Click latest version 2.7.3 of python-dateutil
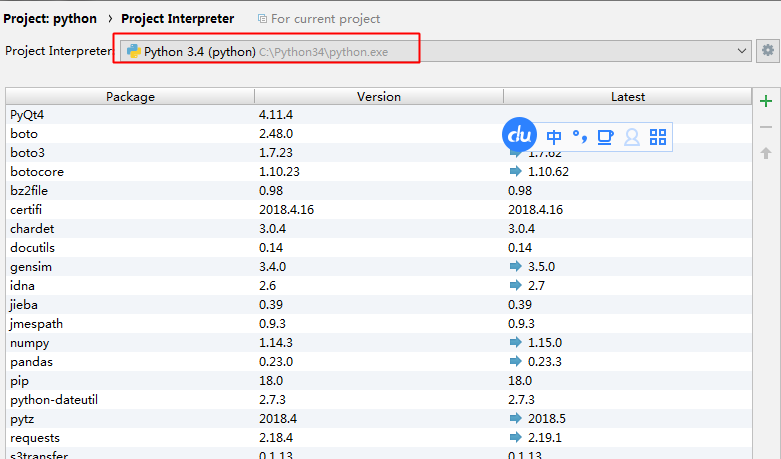This screenshot has height=459, width=781. (x=521, y=400)
